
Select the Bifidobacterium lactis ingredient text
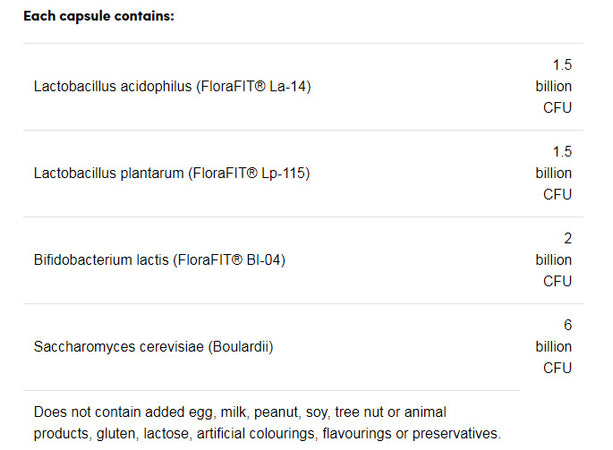[100, 261]
